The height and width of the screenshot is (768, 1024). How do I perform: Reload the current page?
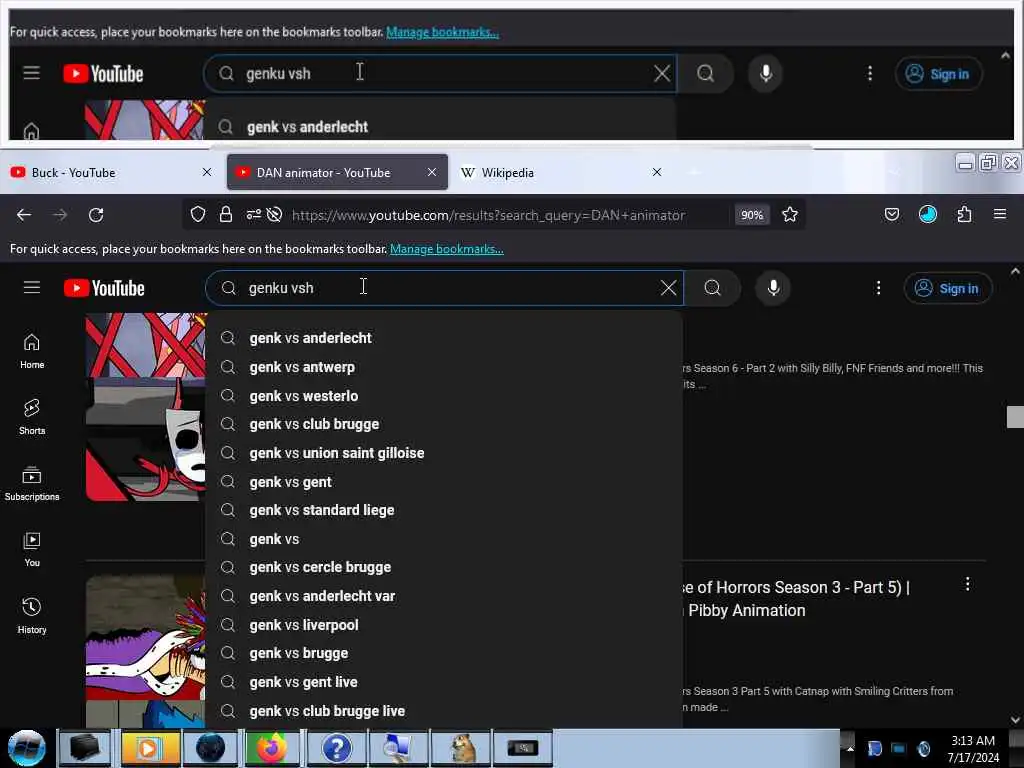[96, 215]
